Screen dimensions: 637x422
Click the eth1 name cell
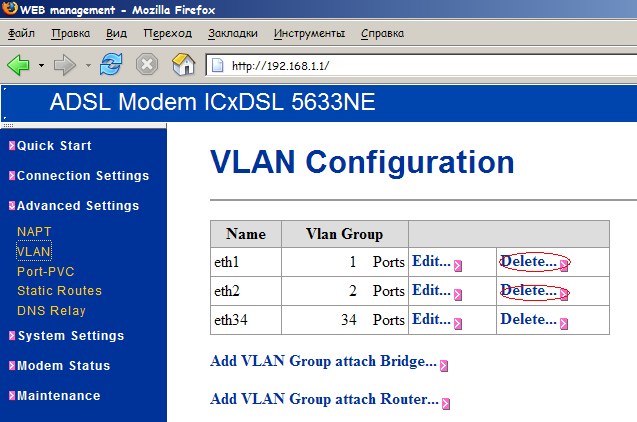coord(246,262)
